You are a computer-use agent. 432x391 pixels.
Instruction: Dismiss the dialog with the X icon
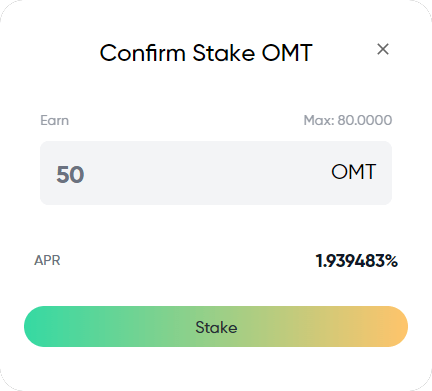383,49
